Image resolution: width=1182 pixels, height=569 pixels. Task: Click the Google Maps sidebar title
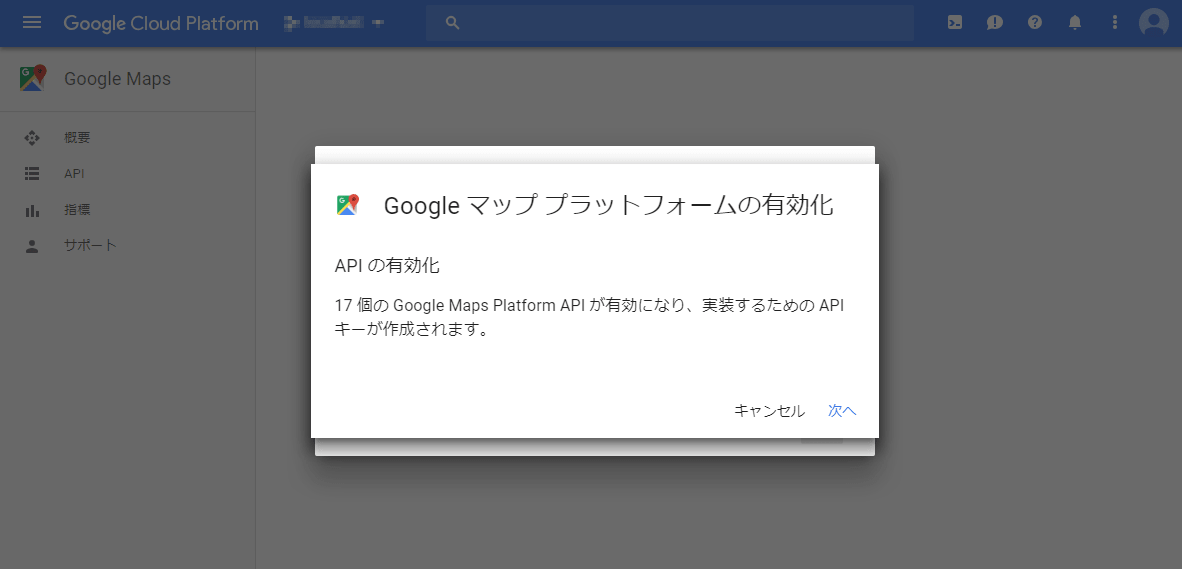pos(118,79)
